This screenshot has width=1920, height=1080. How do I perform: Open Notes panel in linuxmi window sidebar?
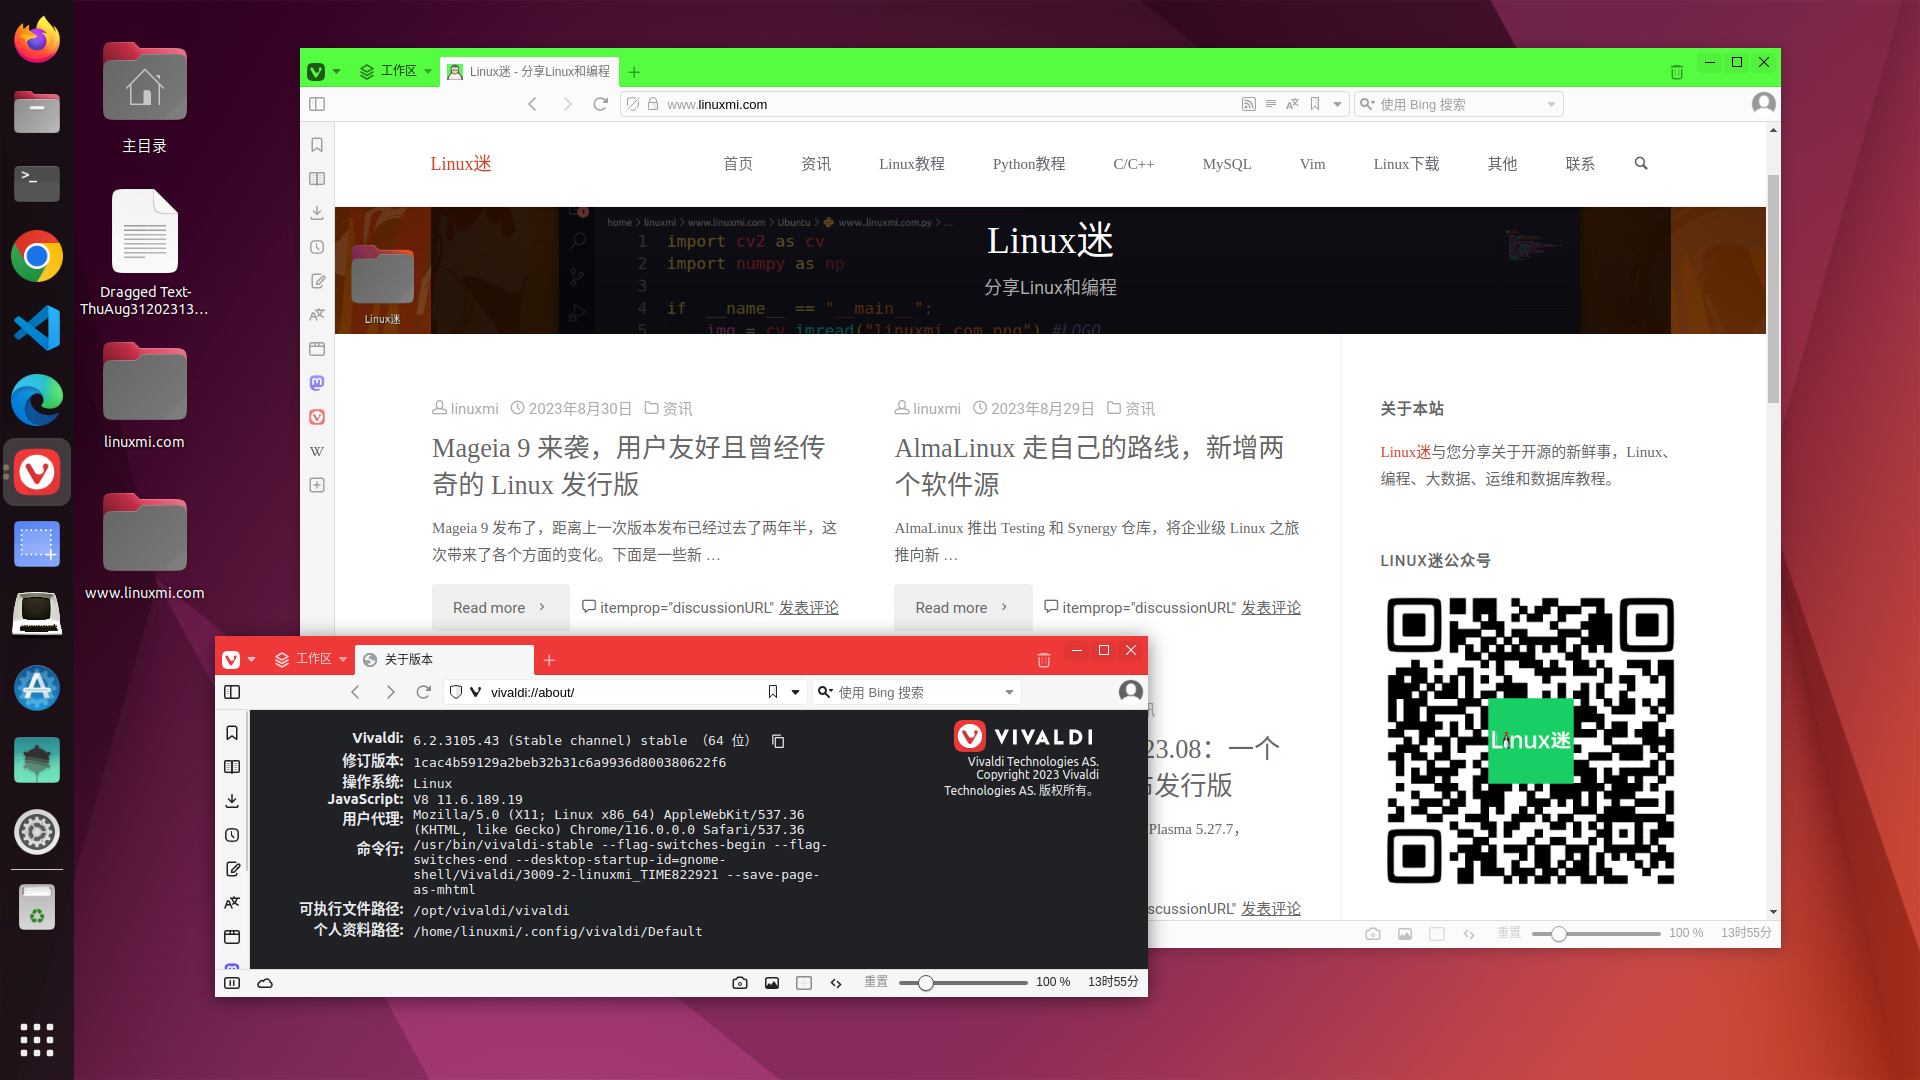317,281
